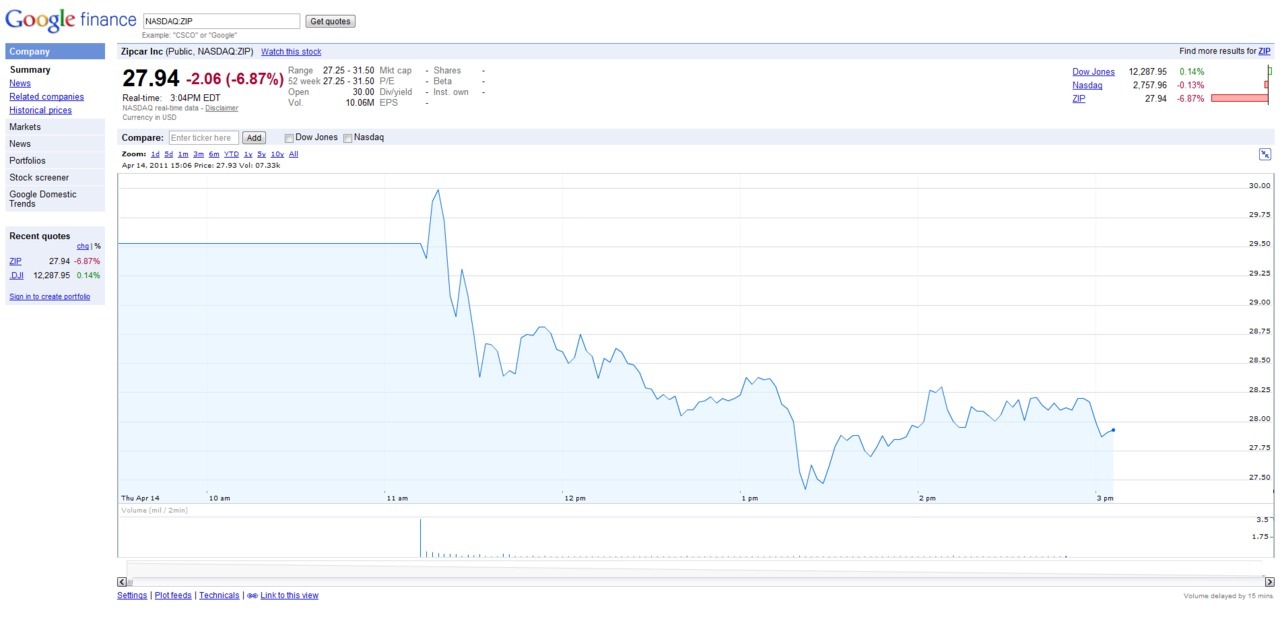The image size is (1280, 617).
Task: Open chart Settings link
Action: tap(132, 596)
